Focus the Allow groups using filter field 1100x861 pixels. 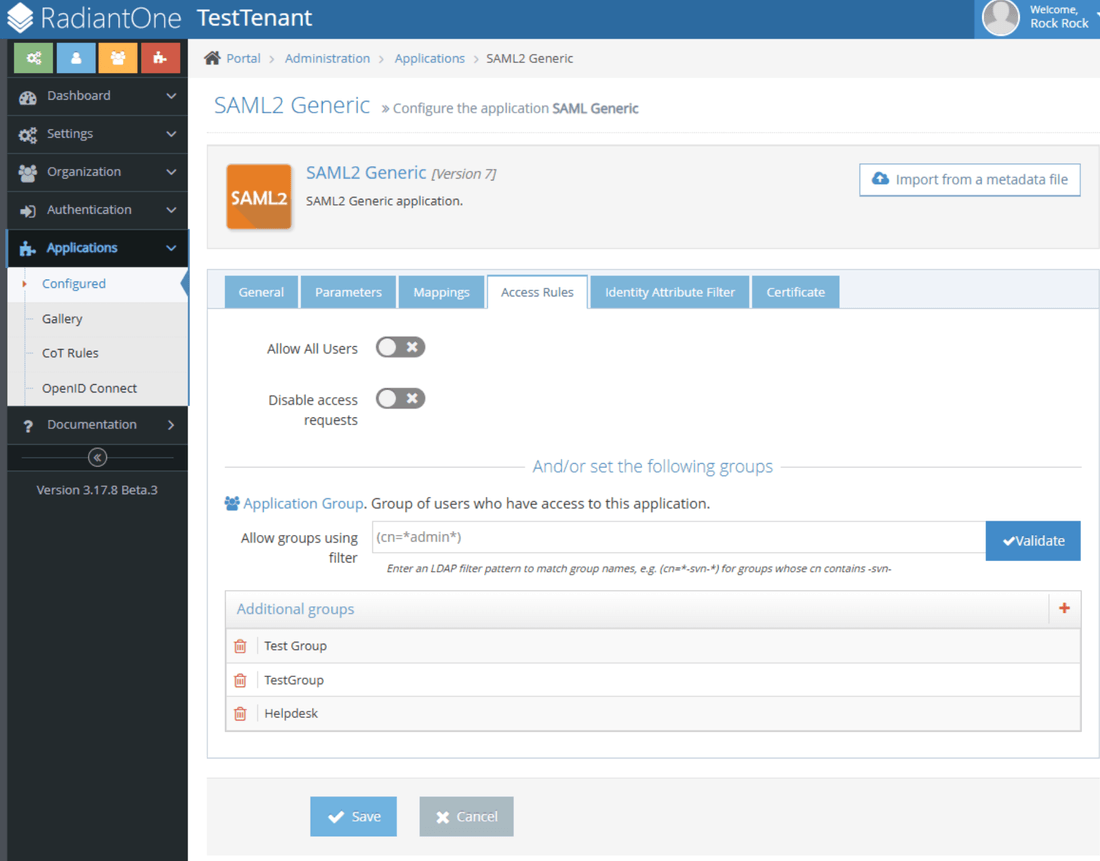pyautogui.click(x=678, y=537)
